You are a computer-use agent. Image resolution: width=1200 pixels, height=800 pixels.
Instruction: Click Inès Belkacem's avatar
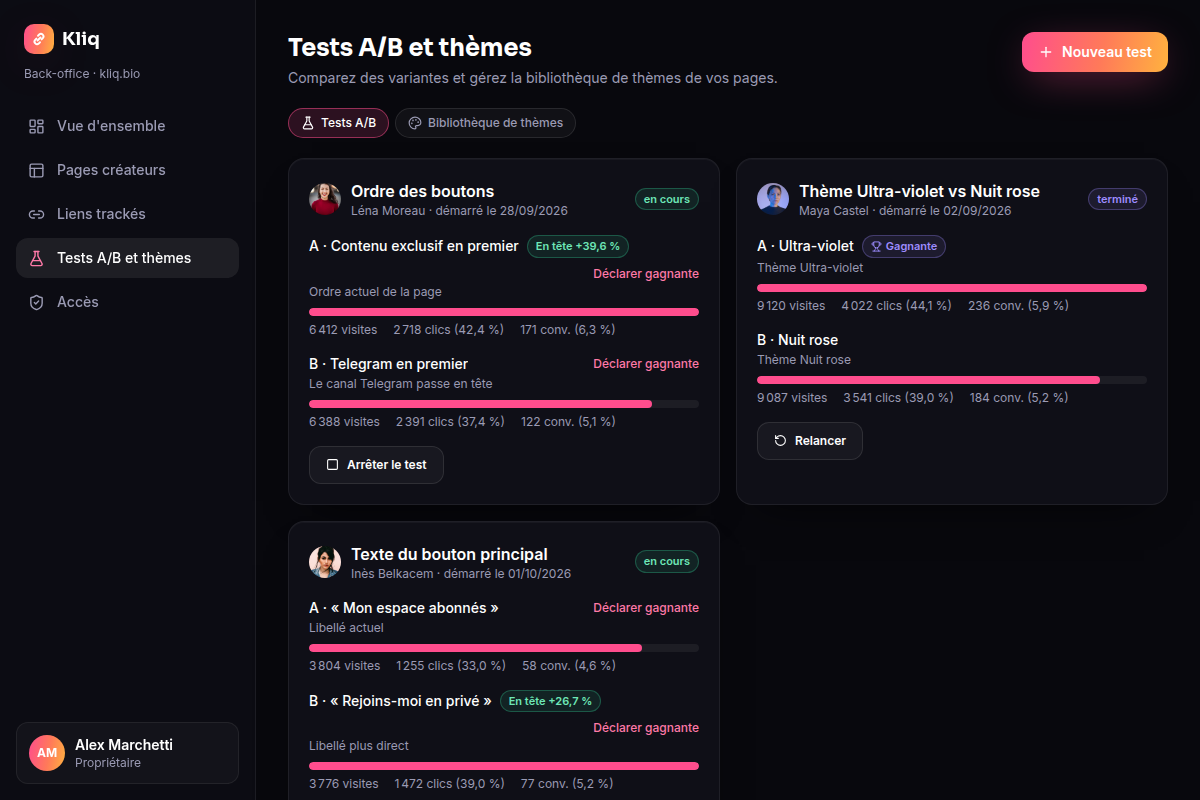[x=325, y=562]
